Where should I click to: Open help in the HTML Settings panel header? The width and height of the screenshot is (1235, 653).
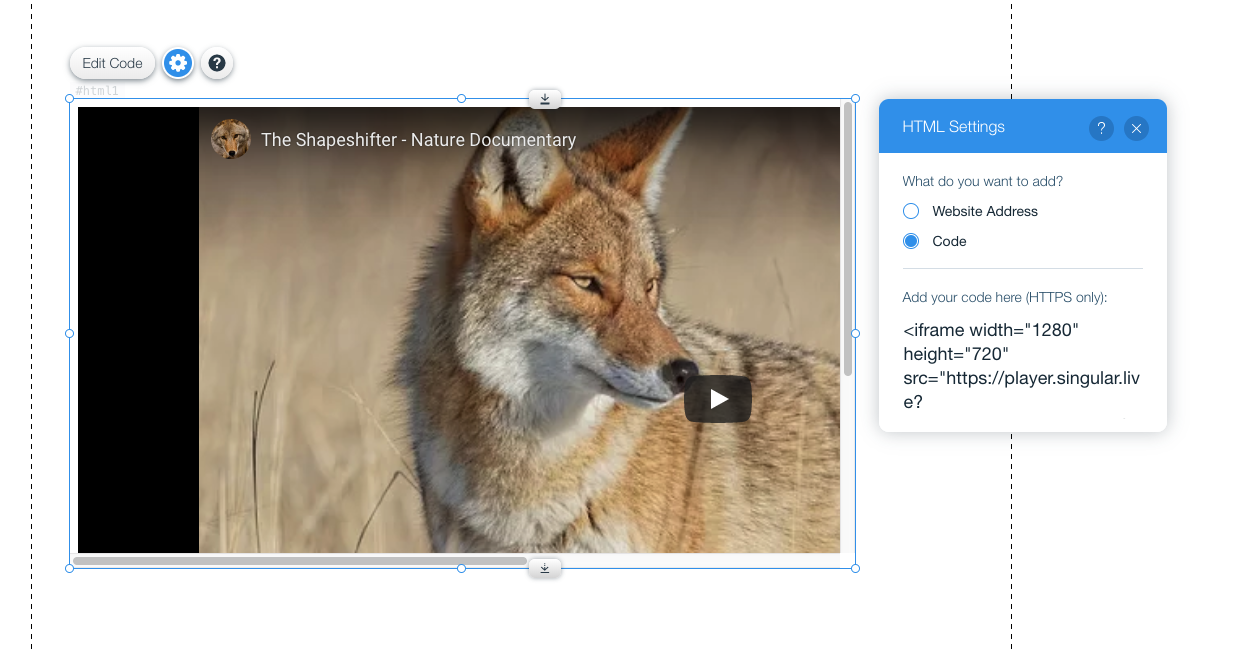coord(1101,128)
